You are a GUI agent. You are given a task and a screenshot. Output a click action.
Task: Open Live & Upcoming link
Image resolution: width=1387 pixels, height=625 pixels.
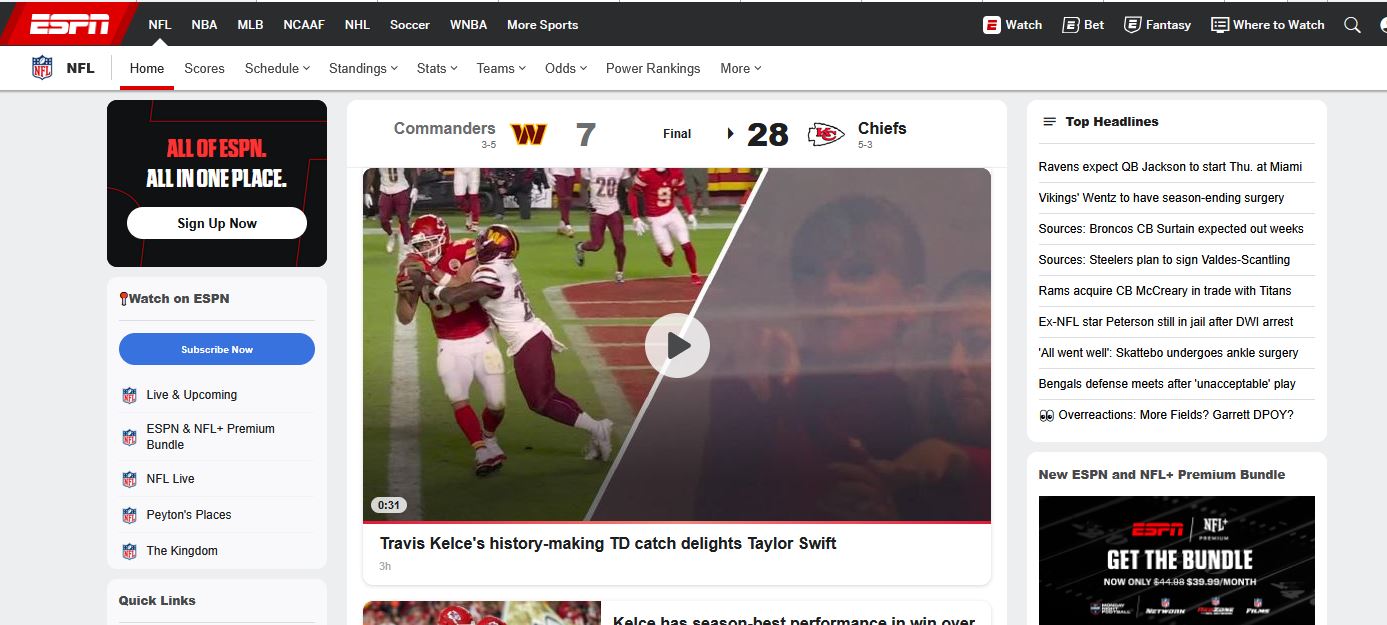pyautogui.click(x=192, y=395)
